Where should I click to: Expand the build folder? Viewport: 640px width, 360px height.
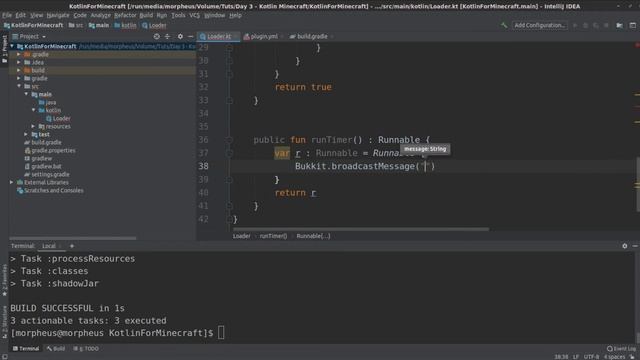pyautogui.click(x=19, y=70)
